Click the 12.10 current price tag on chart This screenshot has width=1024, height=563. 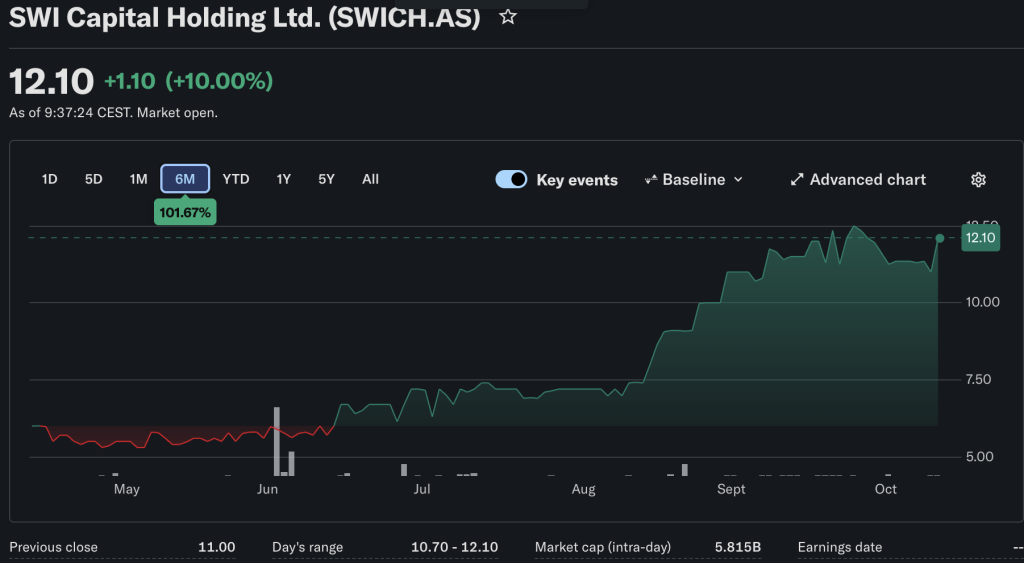(980, 238)
